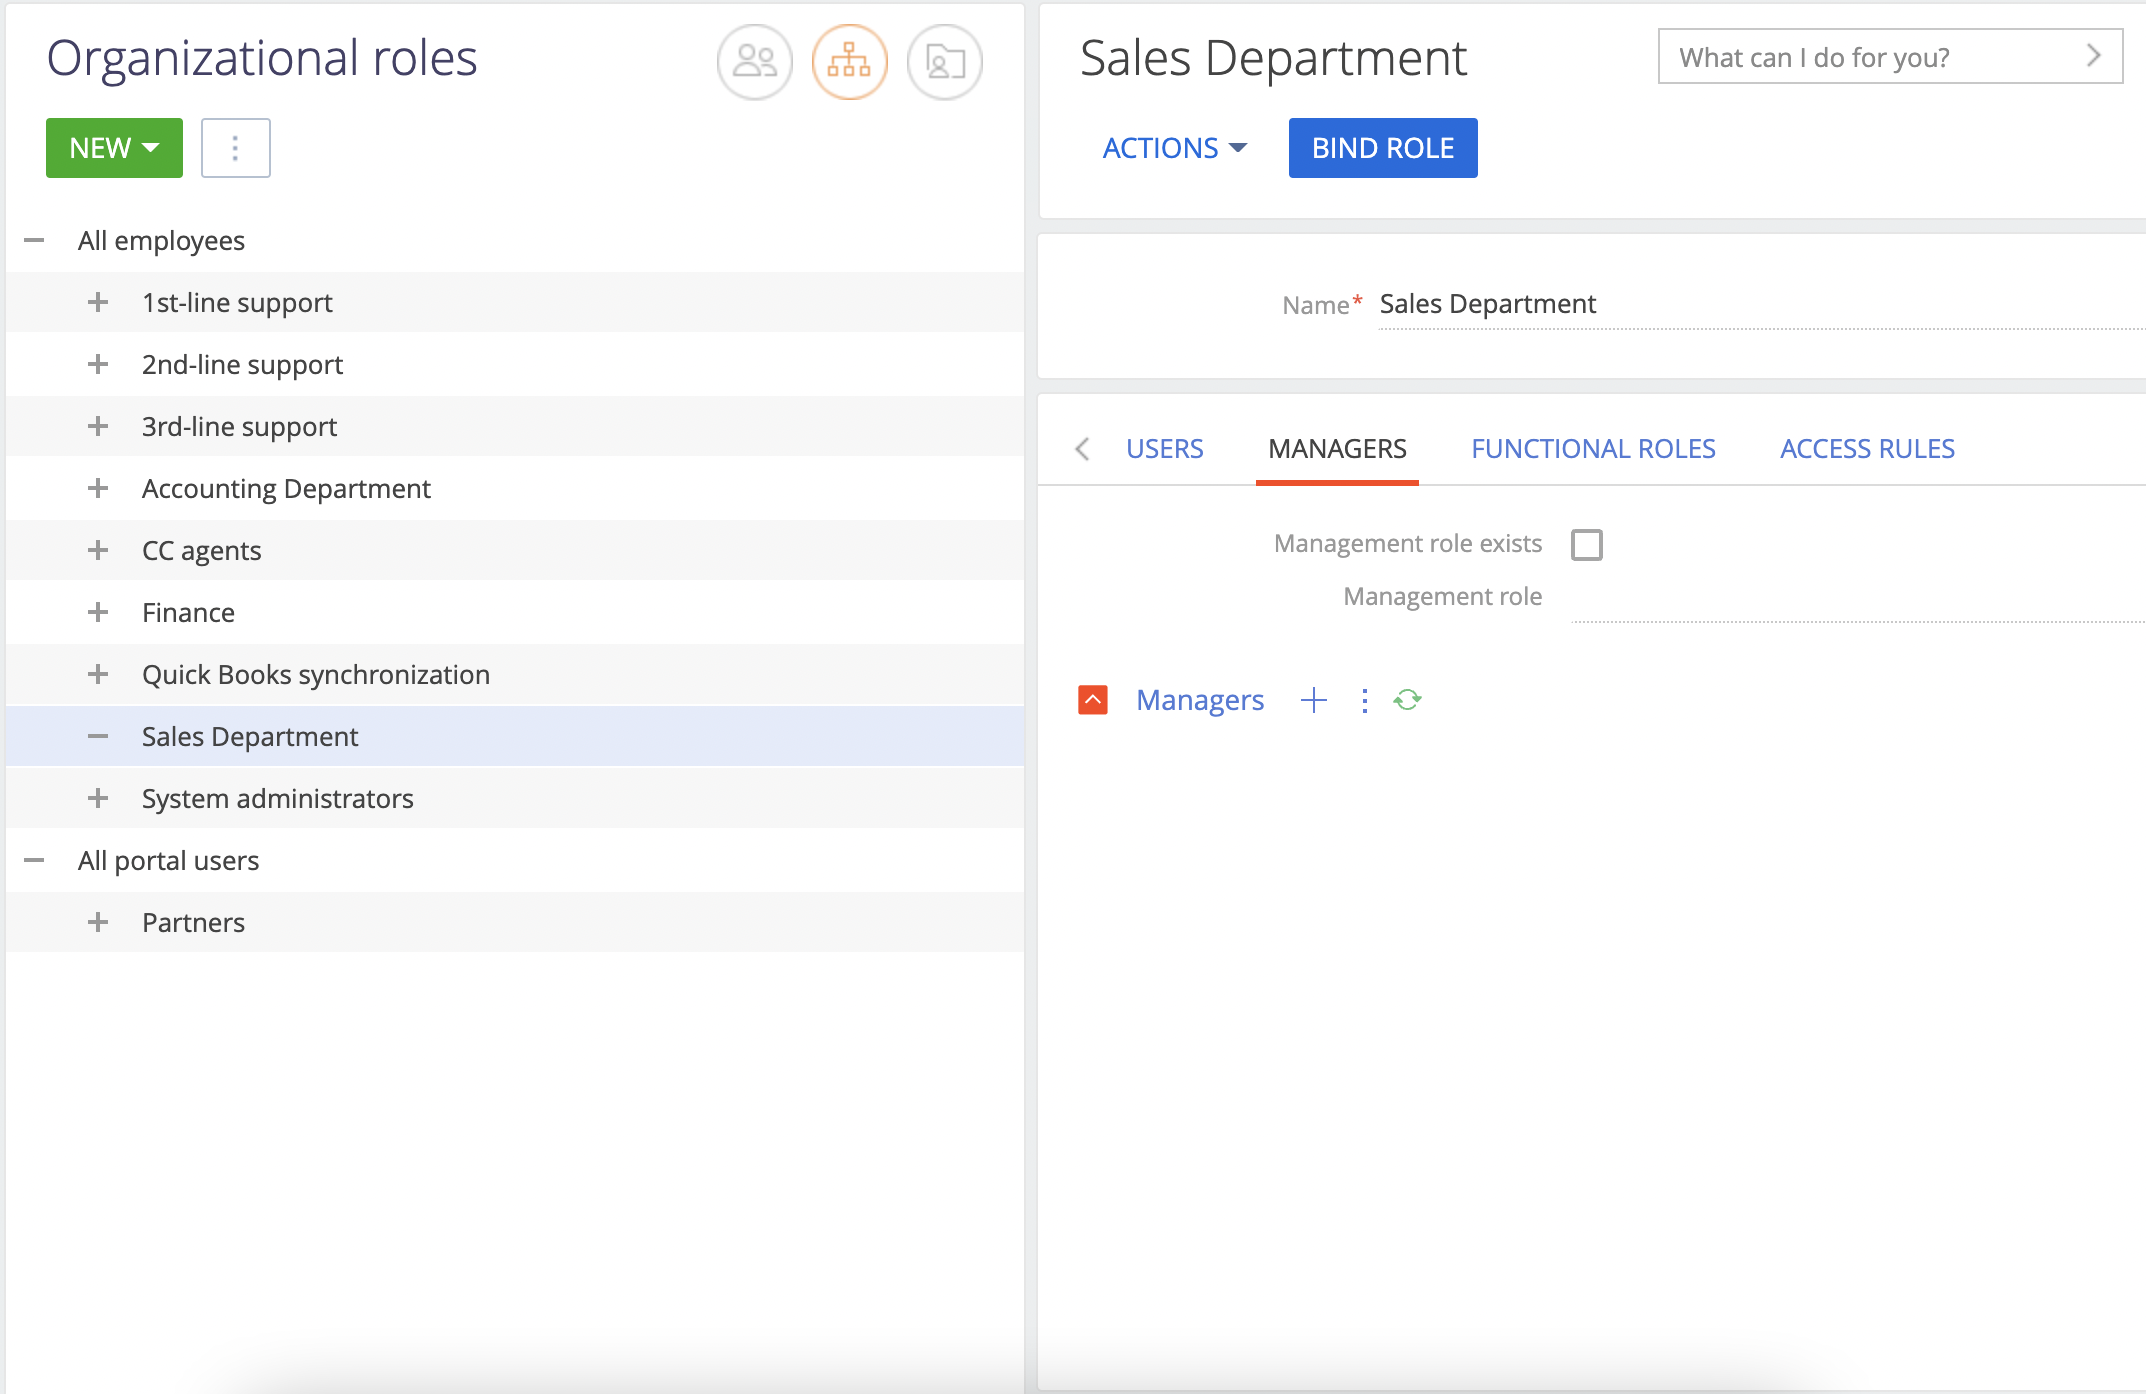Select 2nd-line support role
The image size is (2146, 1394).
point(242,364)
